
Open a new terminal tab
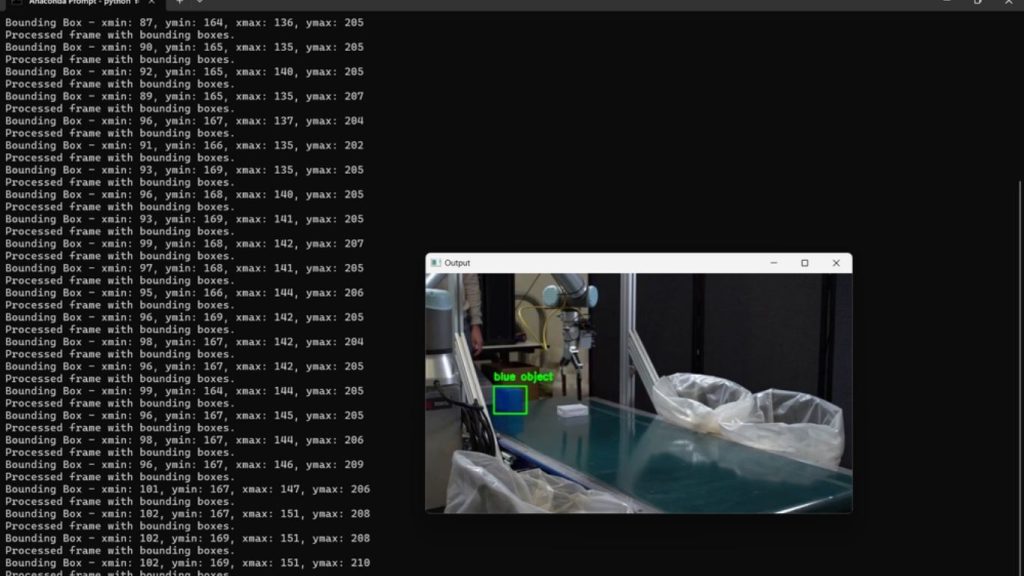click(x=180, y=3)
